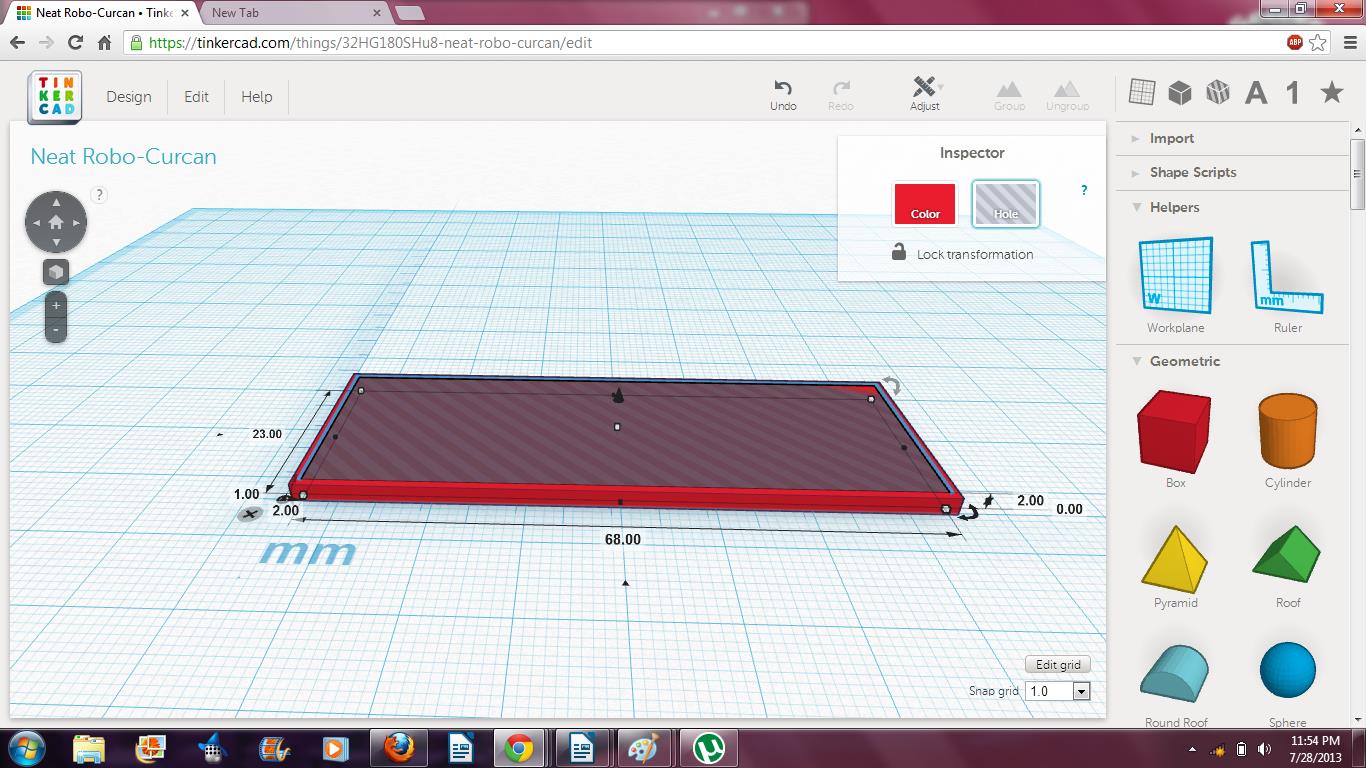Click the Adjust tools icon
1366x768 pixels.
point(925,94)
